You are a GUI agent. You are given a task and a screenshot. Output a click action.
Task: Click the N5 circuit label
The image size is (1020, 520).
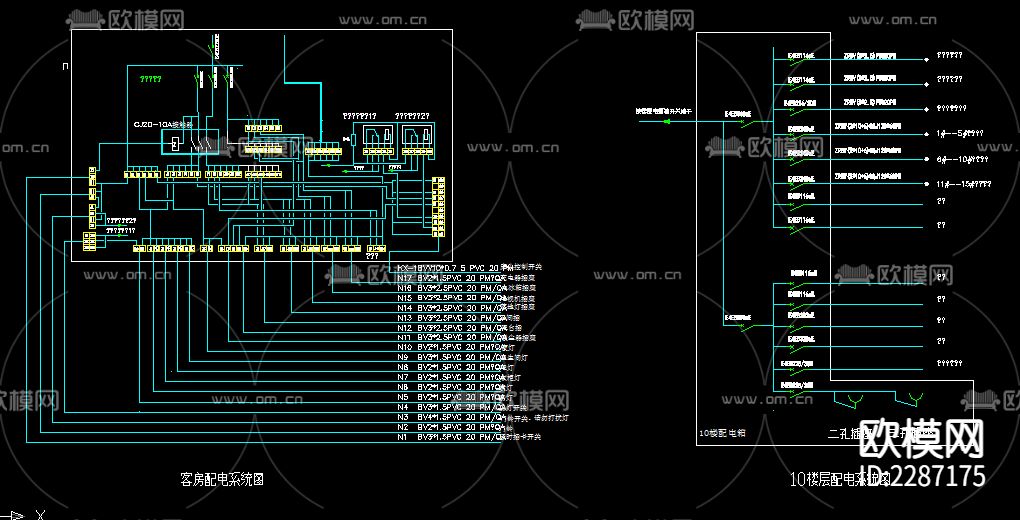pyautogui.click(x=402, y=397)
